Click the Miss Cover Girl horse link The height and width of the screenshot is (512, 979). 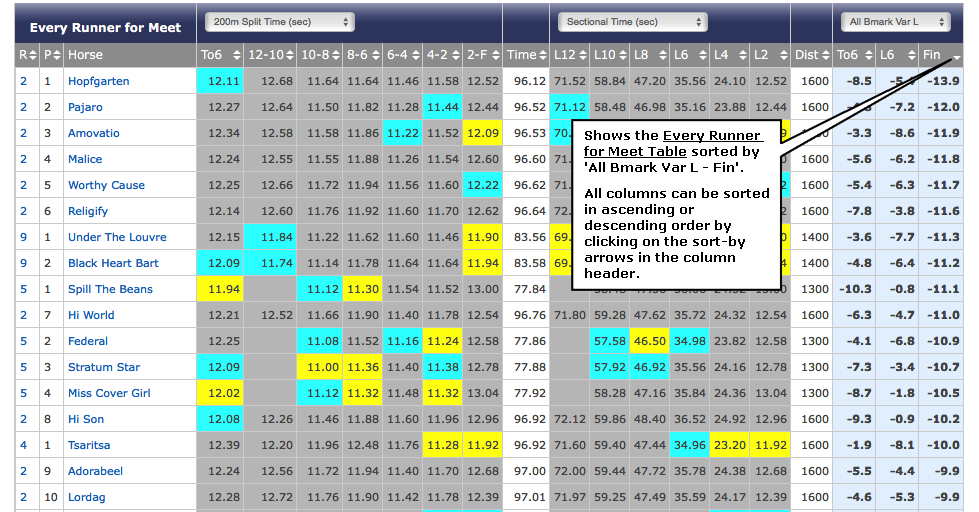pos(109,393)
